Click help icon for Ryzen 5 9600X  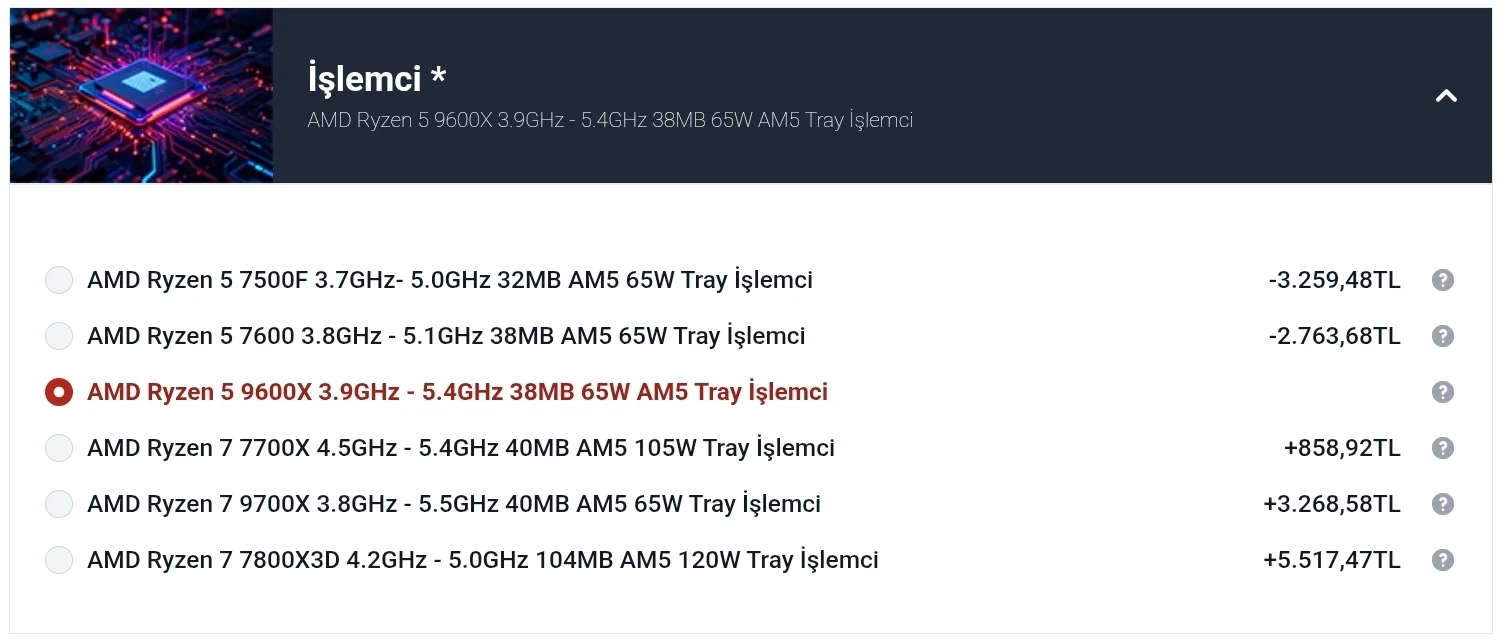click(1442, 392)
